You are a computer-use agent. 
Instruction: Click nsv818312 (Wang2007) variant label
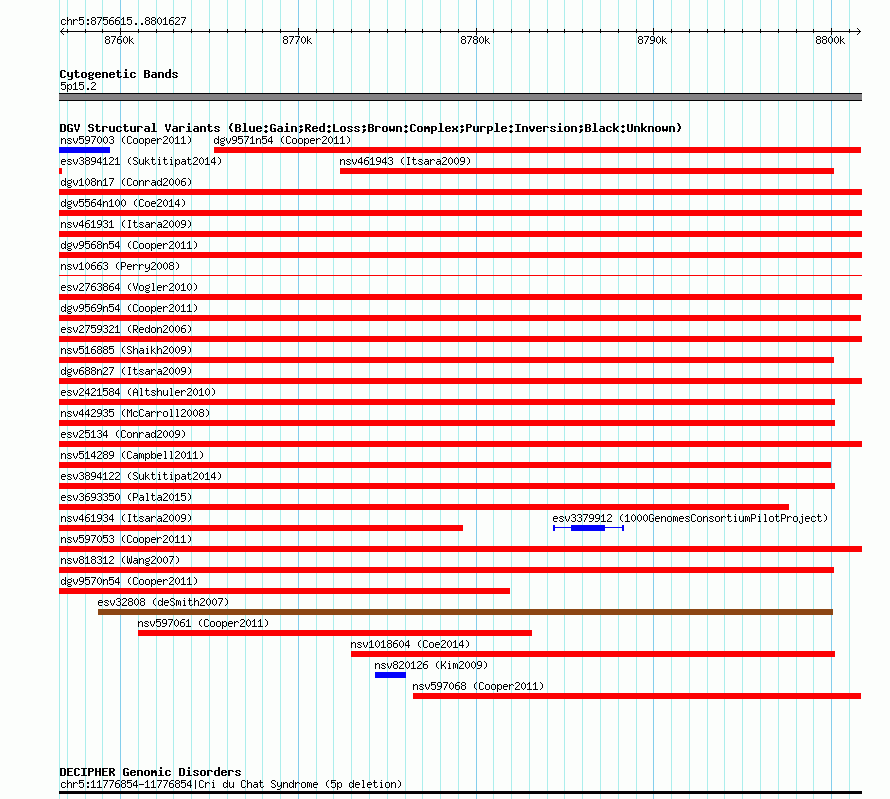pyautogui.click(x=120, y=560)
